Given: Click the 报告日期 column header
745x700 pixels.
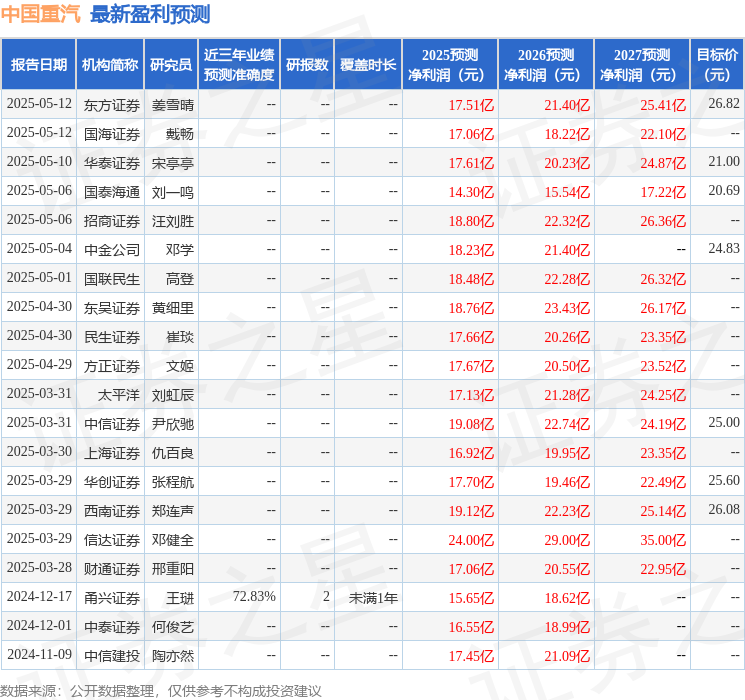Looking at the screenshot, I should coord(38,65).
